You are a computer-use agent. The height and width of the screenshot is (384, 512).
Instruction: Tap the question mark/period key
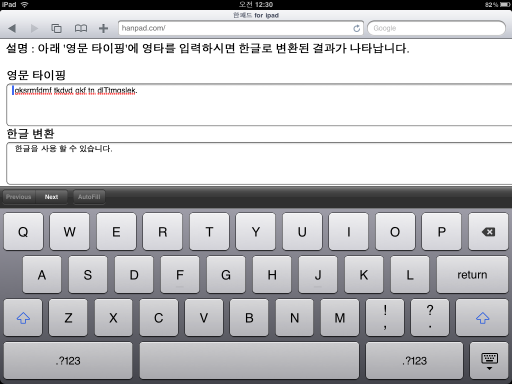pos(430,318)
